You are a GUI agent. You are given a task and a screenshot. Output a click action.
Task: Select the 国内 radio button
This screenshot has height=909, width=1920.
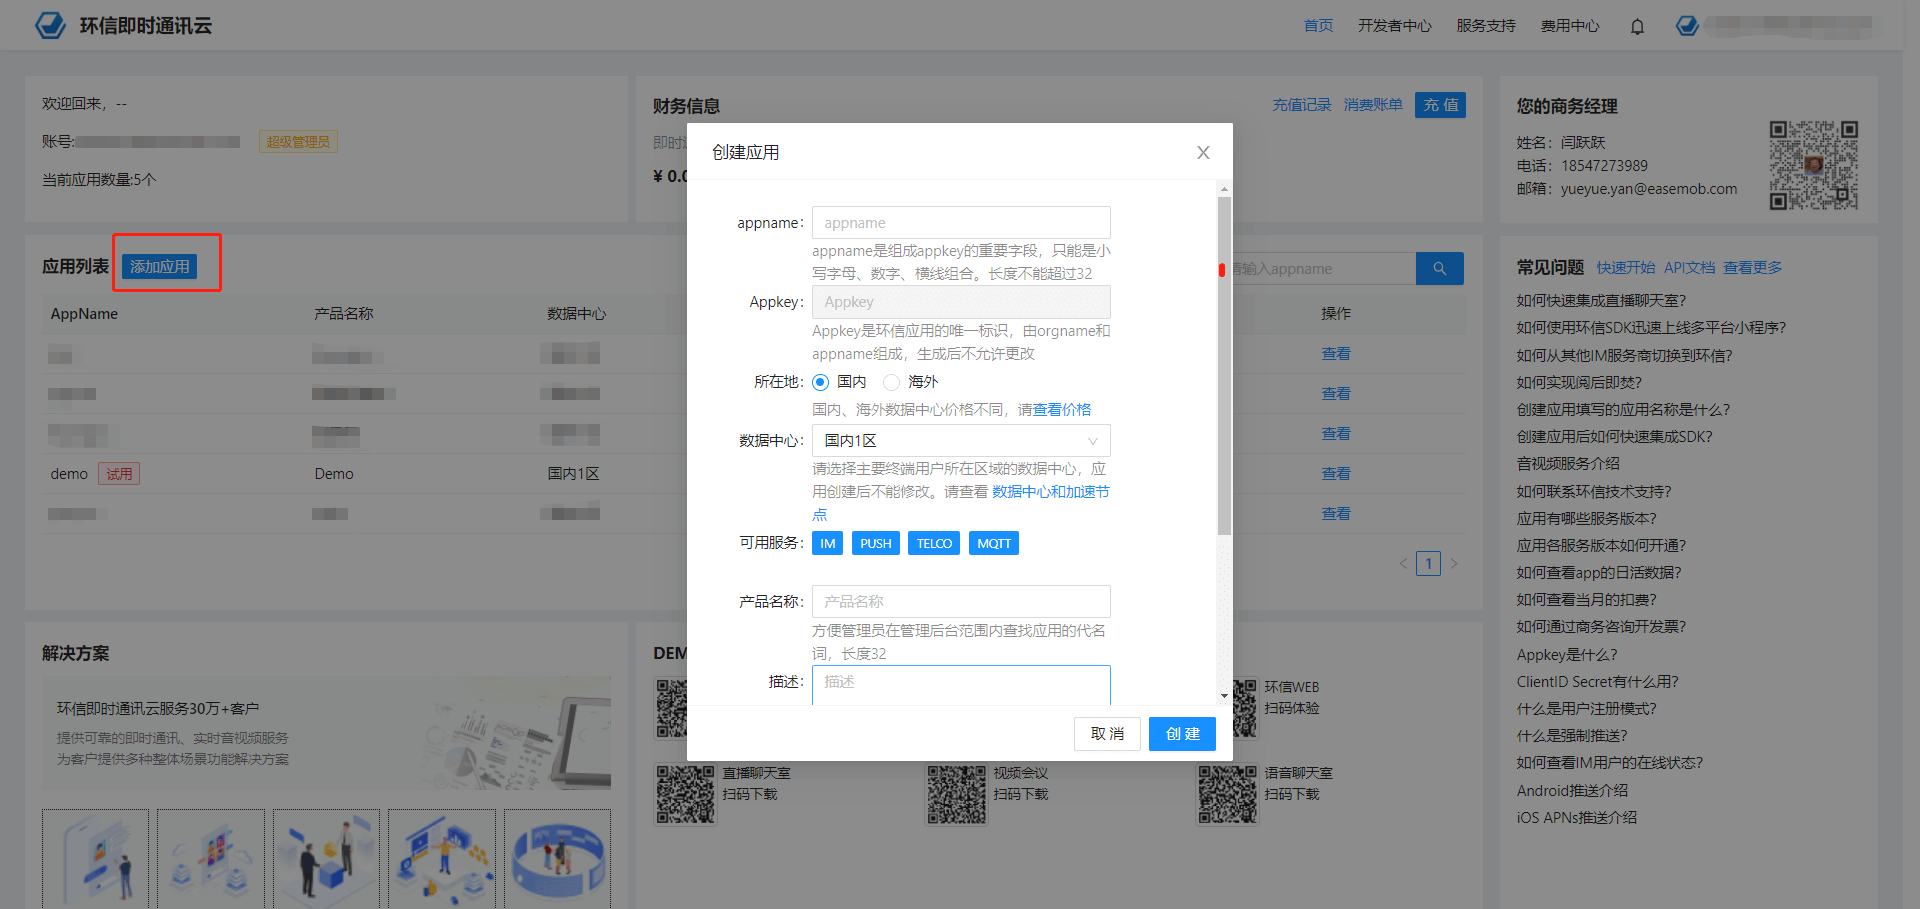(x=821, y=382)
